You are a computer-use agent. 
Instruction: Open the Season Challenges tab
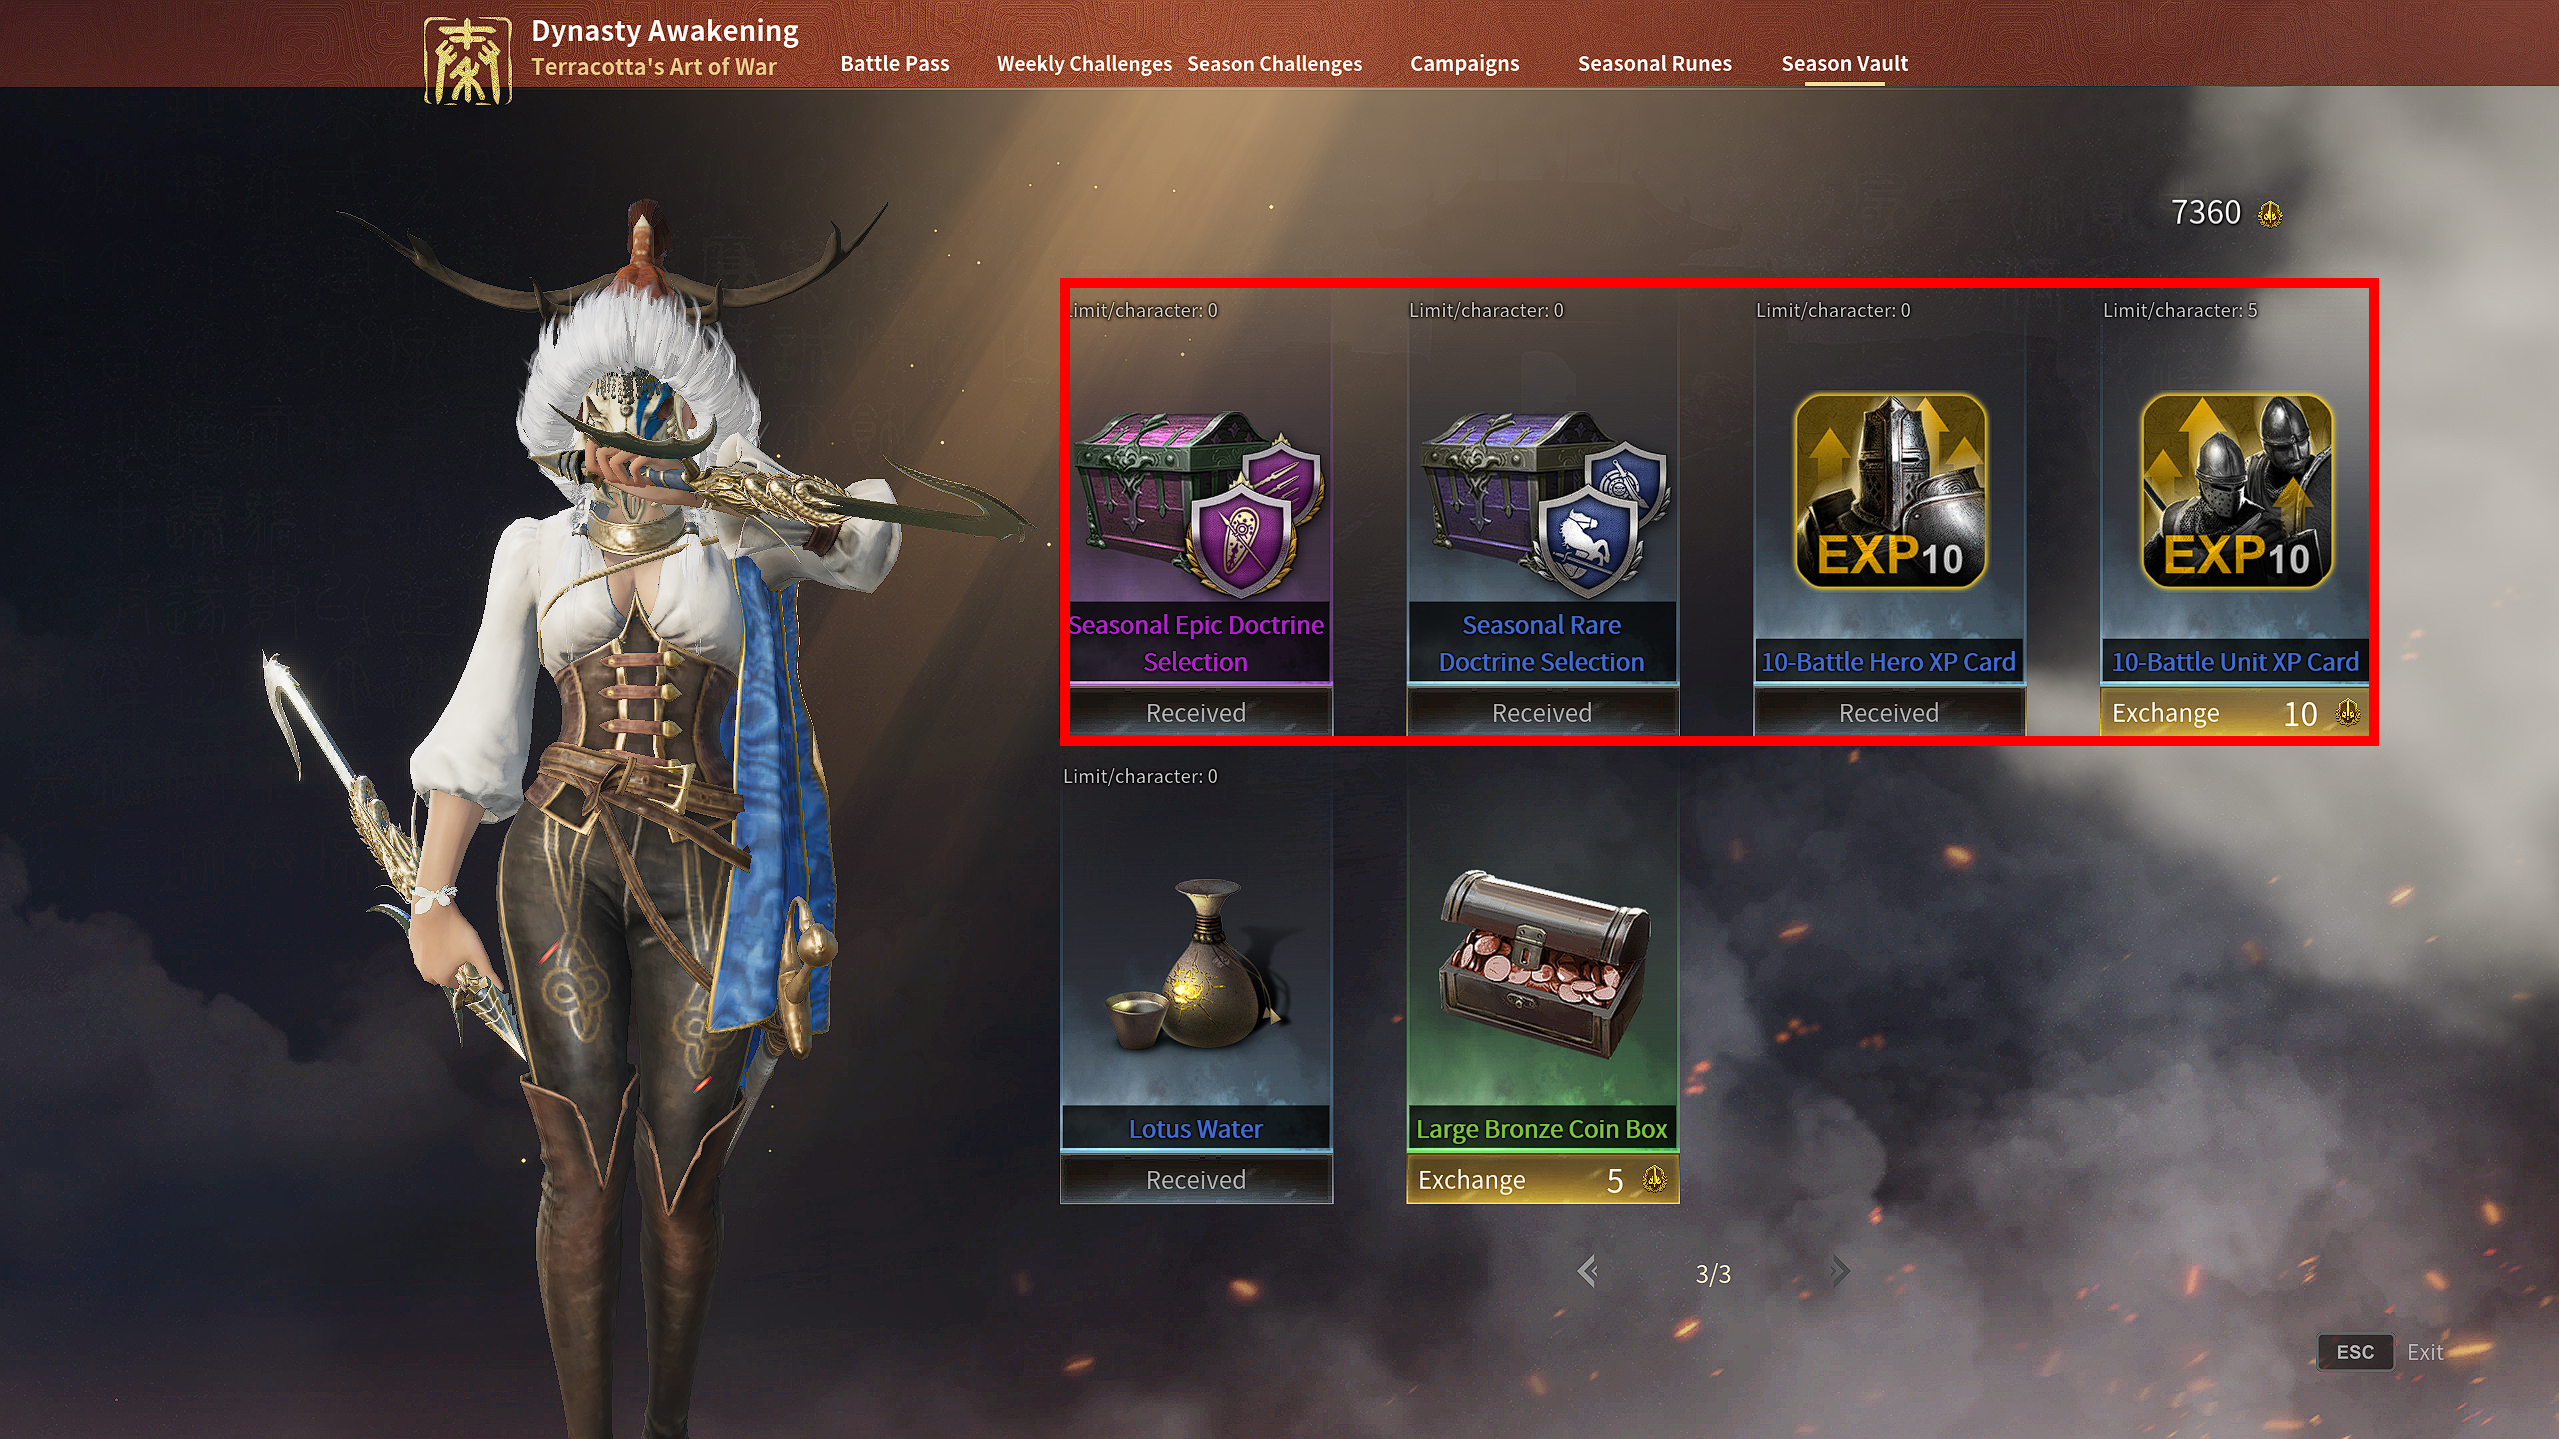tap(1274, 64)
